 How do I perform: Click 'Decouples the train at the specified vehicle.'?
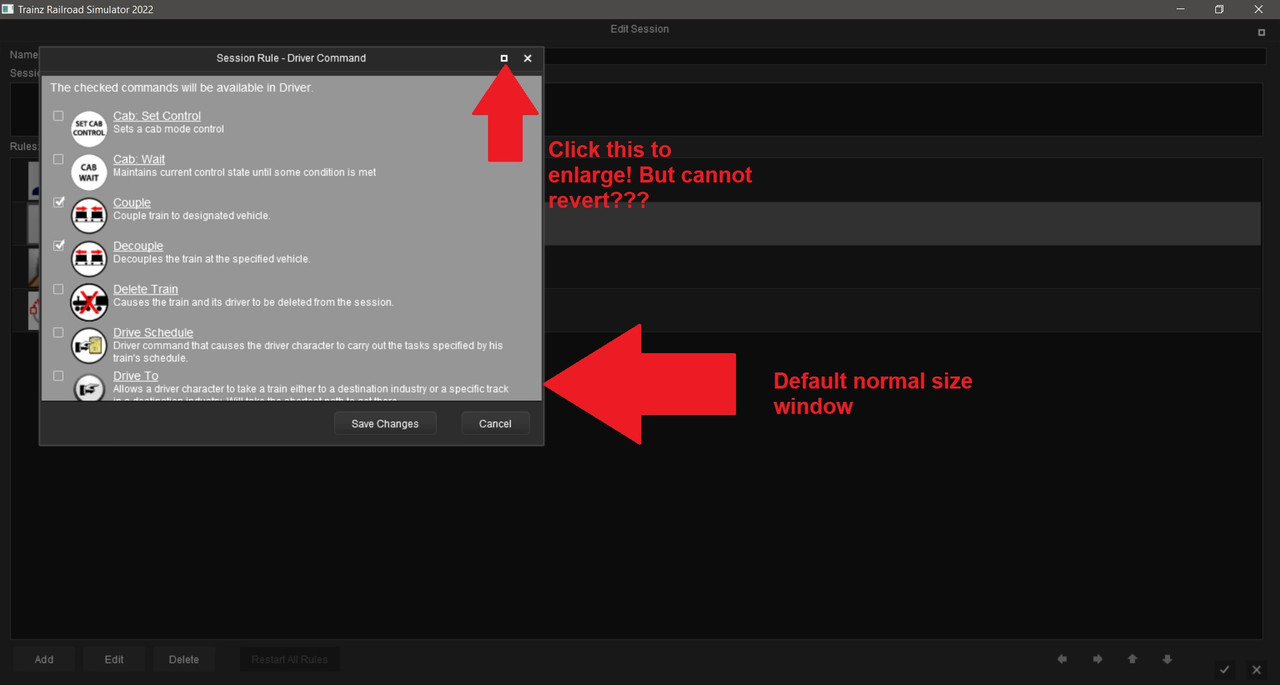[212, 259]
